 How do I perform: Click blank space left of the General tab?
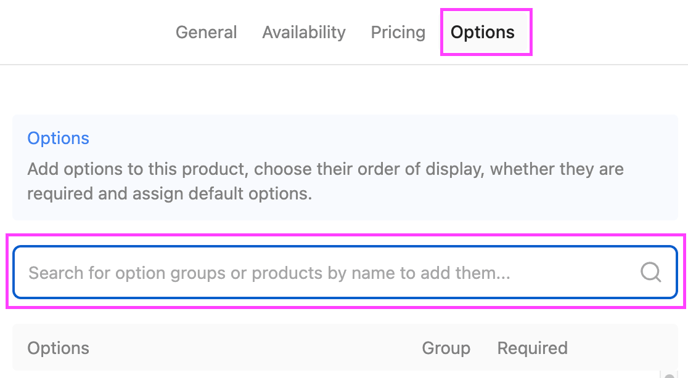pyautogui.click(x=88, y=32)
